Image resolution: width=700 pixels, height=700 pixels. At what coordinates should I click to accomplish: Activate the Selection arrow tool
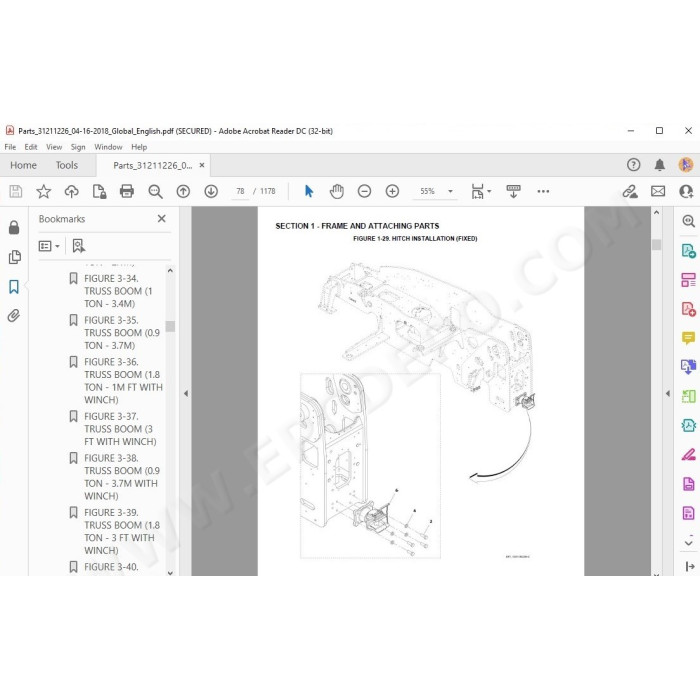[308, 192]
